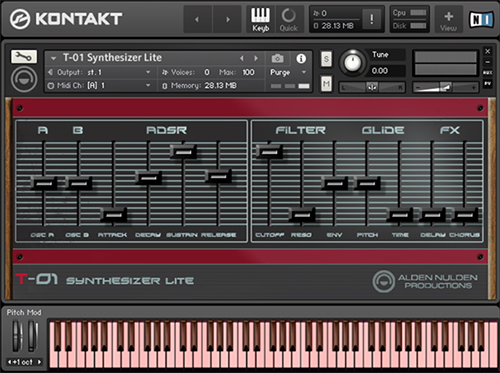The image size is (500, 373).
Task: Click the OSC B fader handle
Action: [x=79, y=183]
